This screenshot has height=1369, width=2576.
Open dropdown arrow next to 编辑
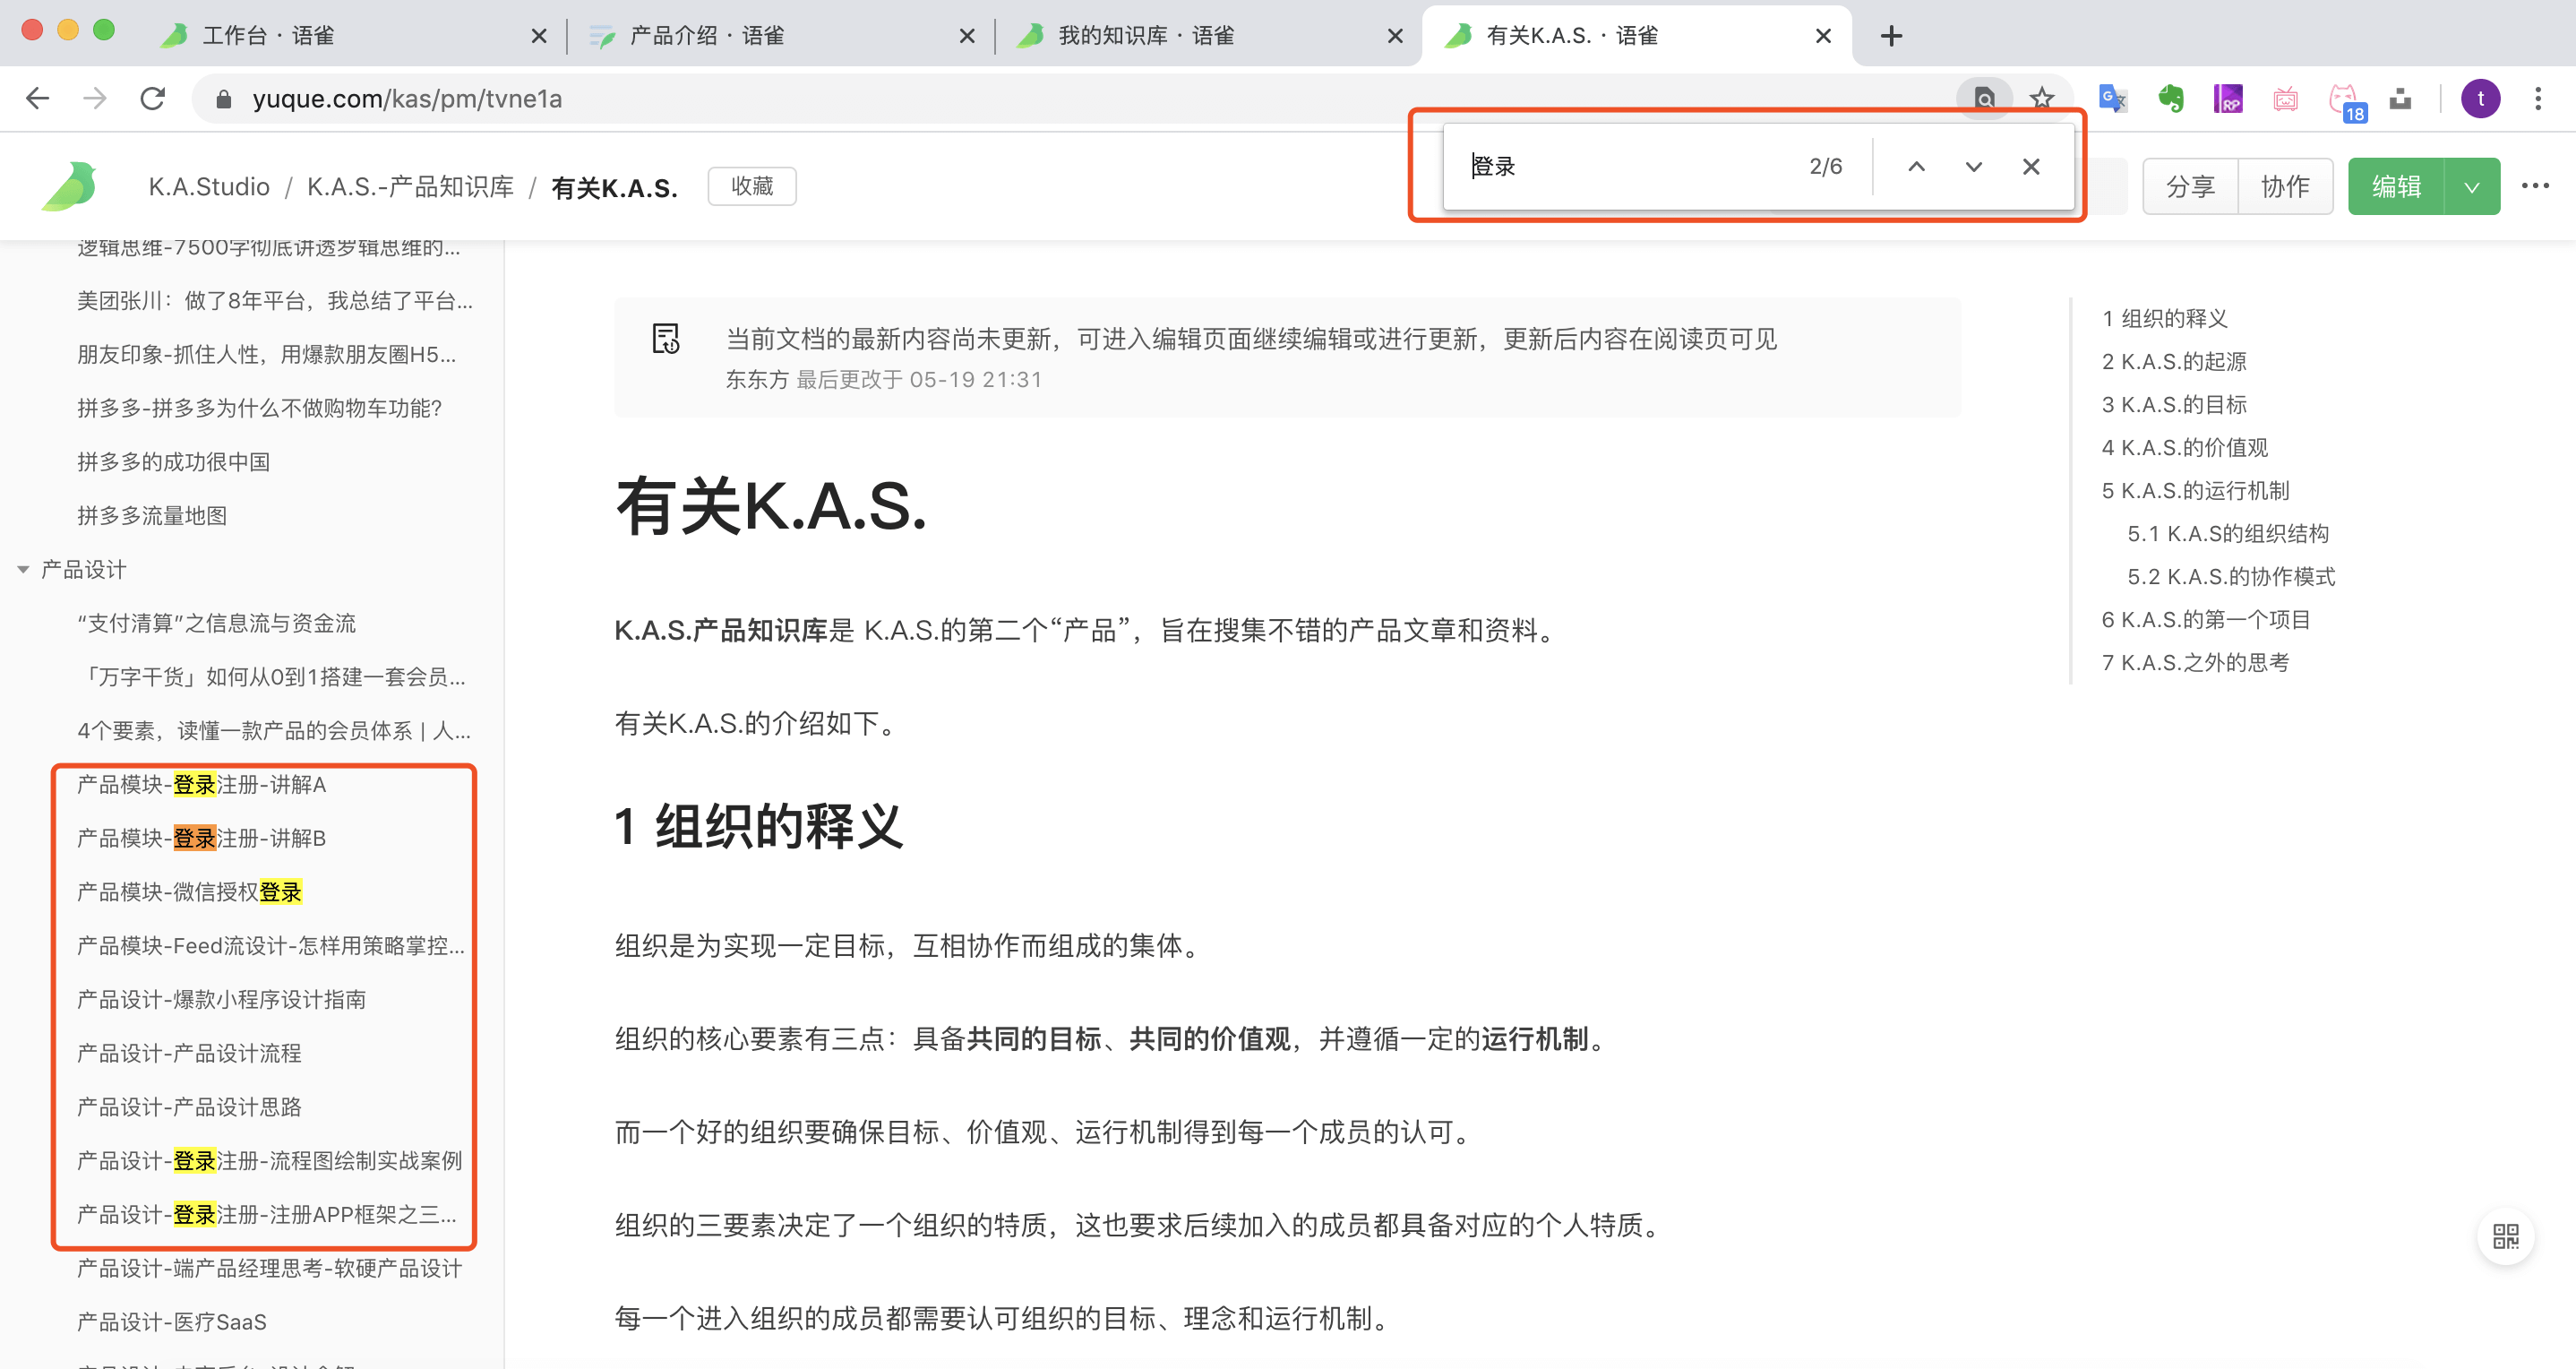click(2472, 186)
